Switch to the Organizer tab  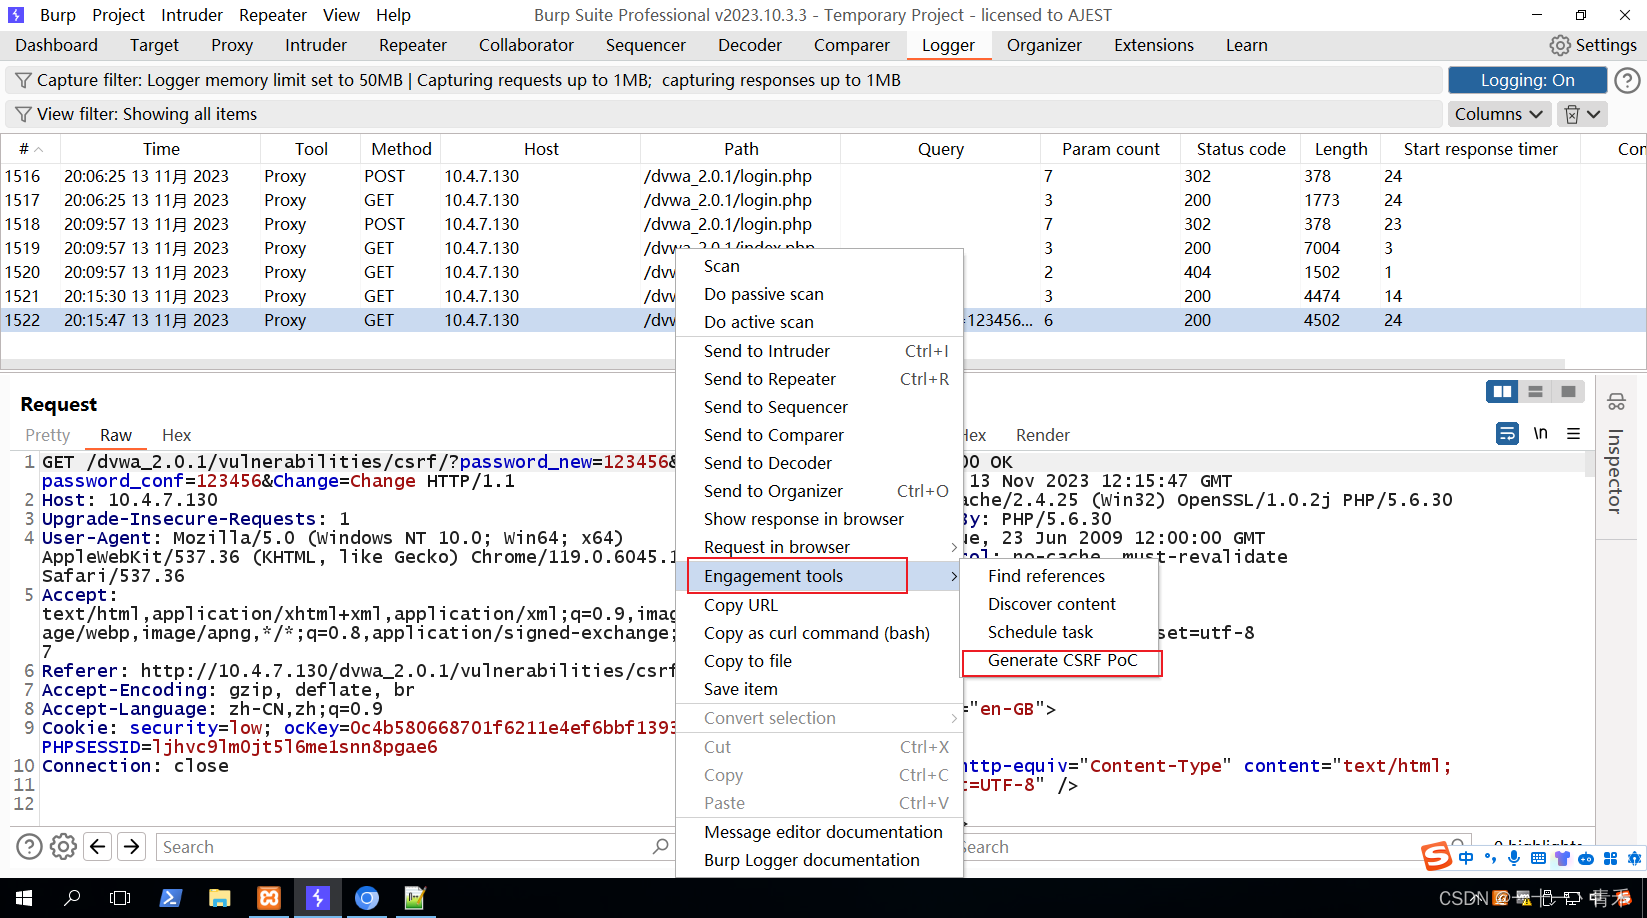pyautogui.click(x=1044, y=45)
